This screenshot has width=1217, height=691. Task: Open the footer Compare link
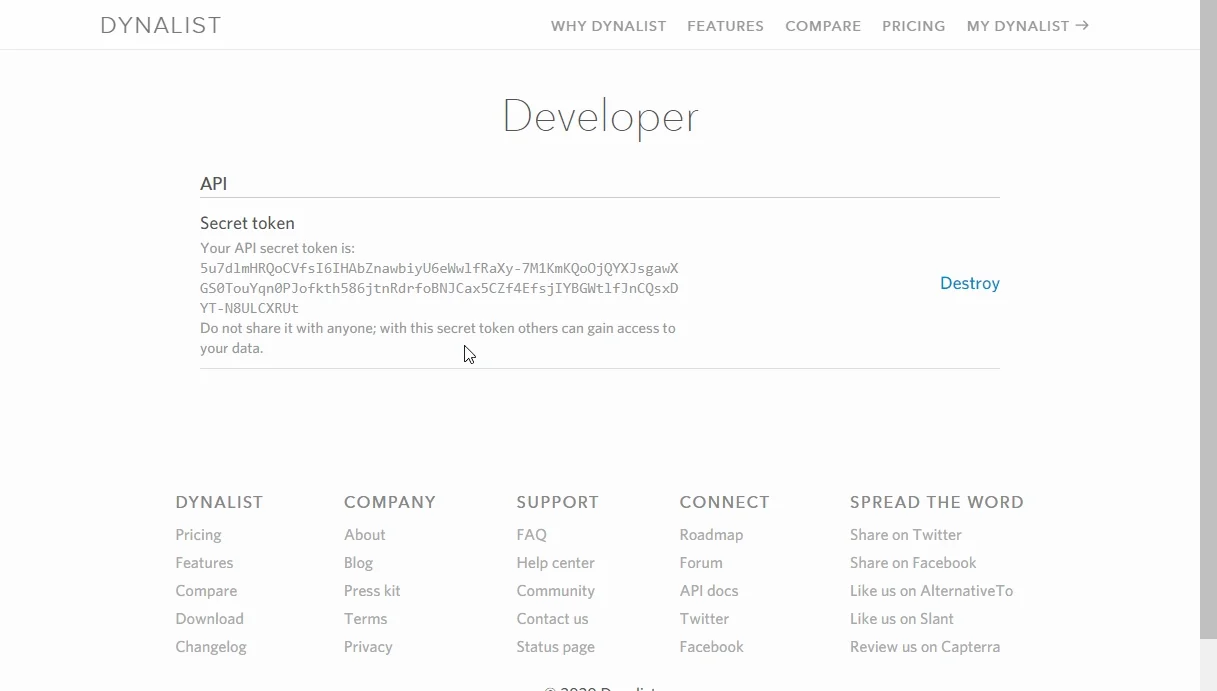[x=206, y=591]
